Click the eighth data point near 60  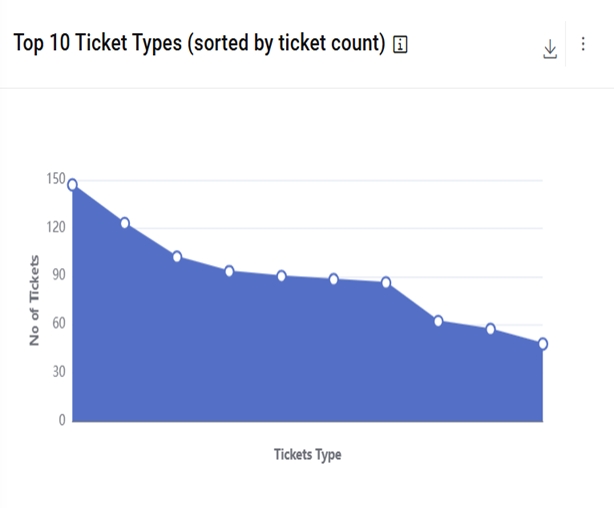pos(438,321)
